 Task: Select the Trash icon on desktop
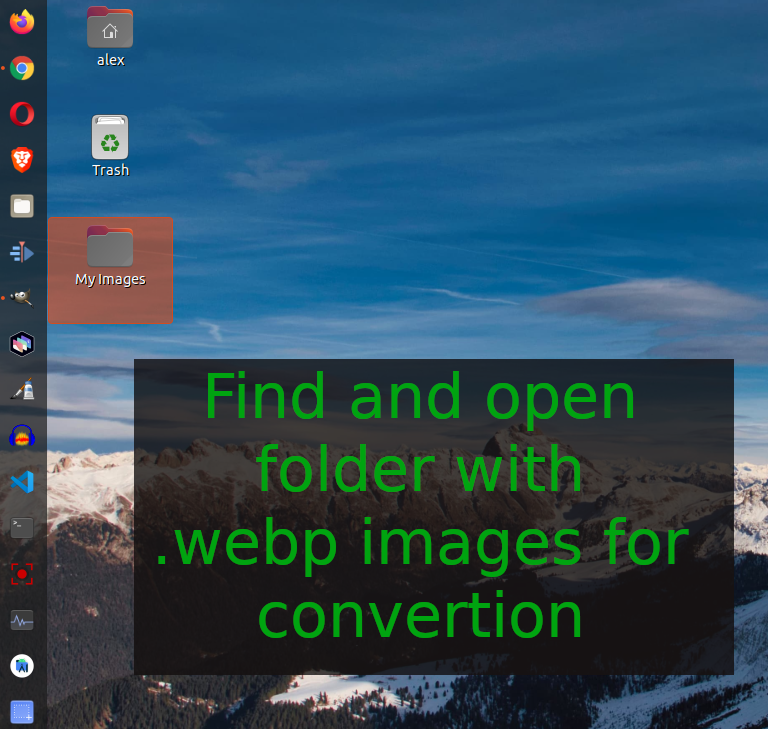point(110,137)
